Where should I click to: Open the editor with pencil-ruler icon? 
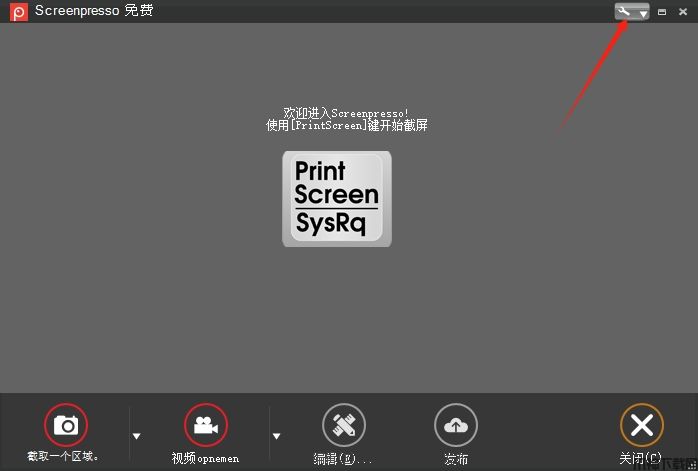(344, 425)
